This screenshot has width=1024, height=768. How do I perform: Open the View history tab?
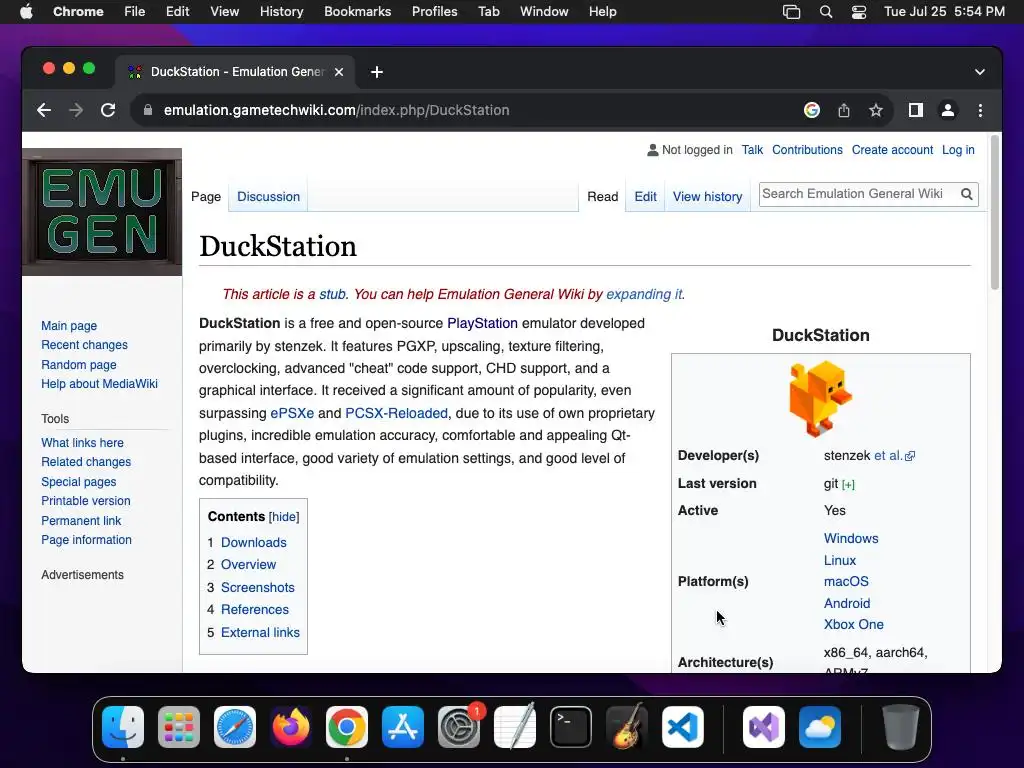pos(707,197)
